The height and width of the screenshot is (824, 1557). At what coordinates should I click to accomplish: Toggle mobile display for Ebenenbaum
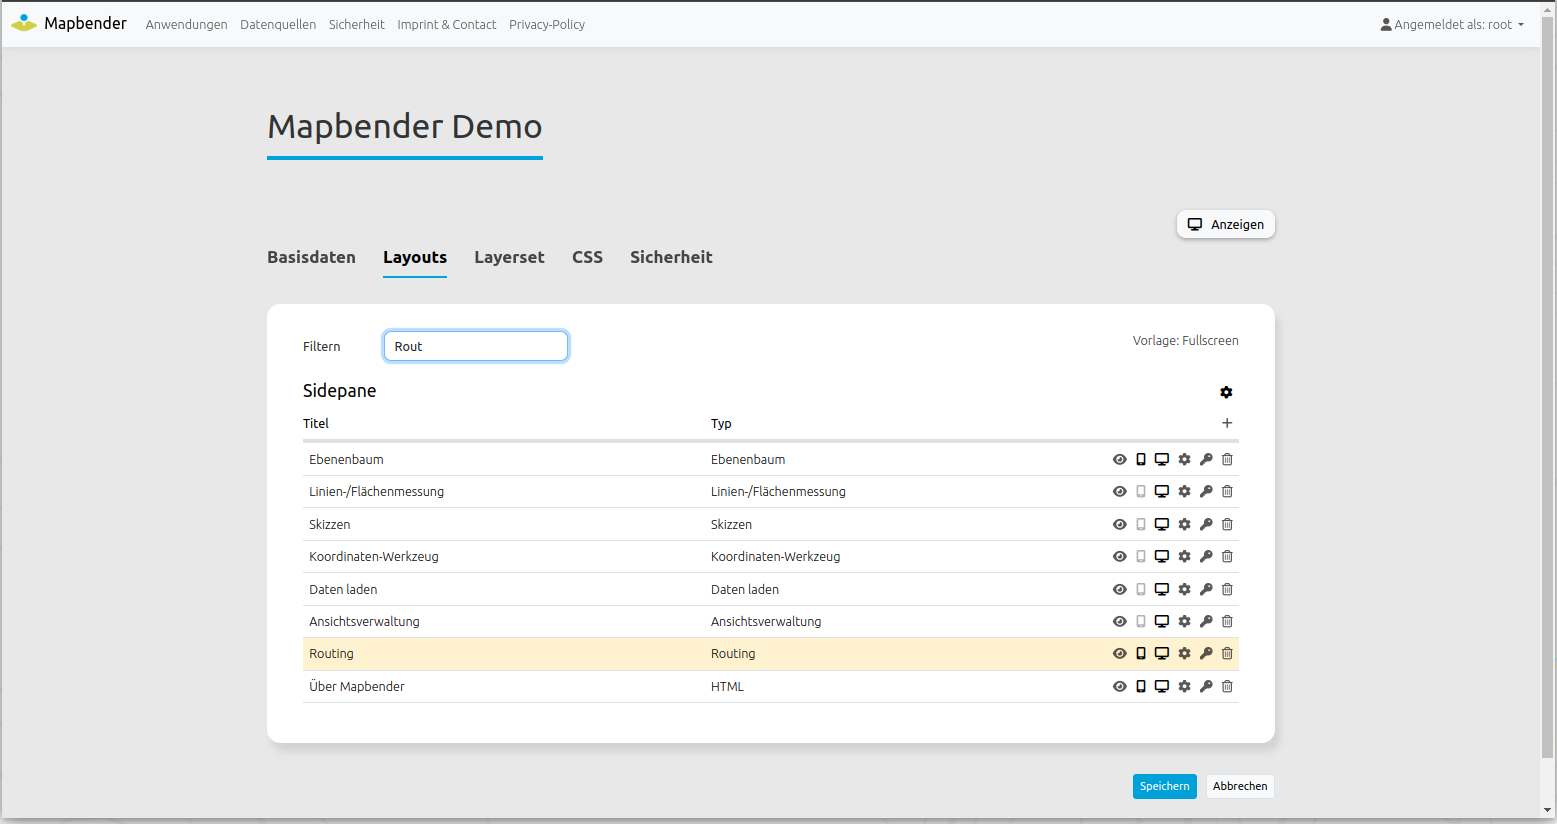pyautogui.click(x=1141, y=459)
